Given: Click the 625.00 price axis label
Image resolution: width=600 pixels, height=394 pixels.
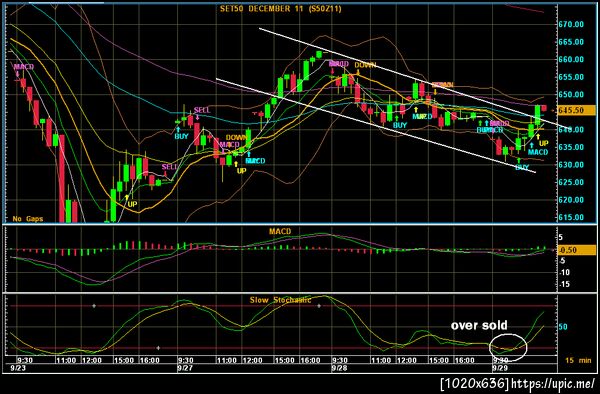Looking at the screenshot, I should pyautogui.click(x=571, y=182).
